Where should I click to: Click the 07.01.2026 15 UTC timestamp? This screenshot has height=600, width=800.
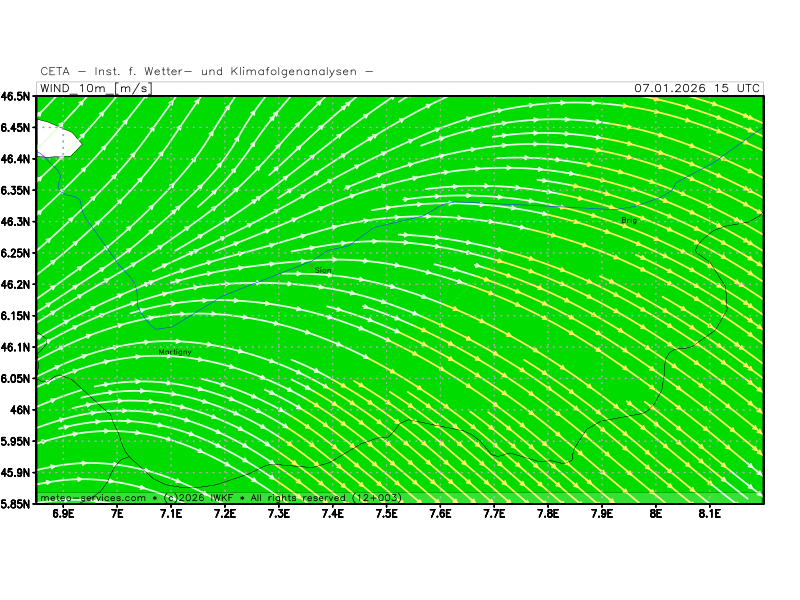(697, 88)
